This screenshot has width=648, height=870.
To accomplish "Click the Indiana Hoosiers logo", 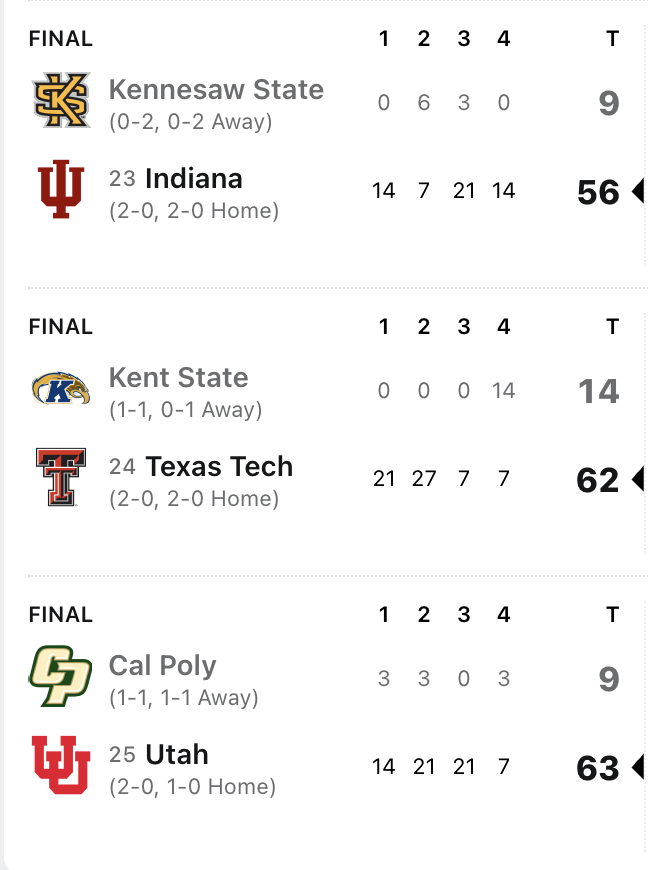I will [x=62, y=190].
